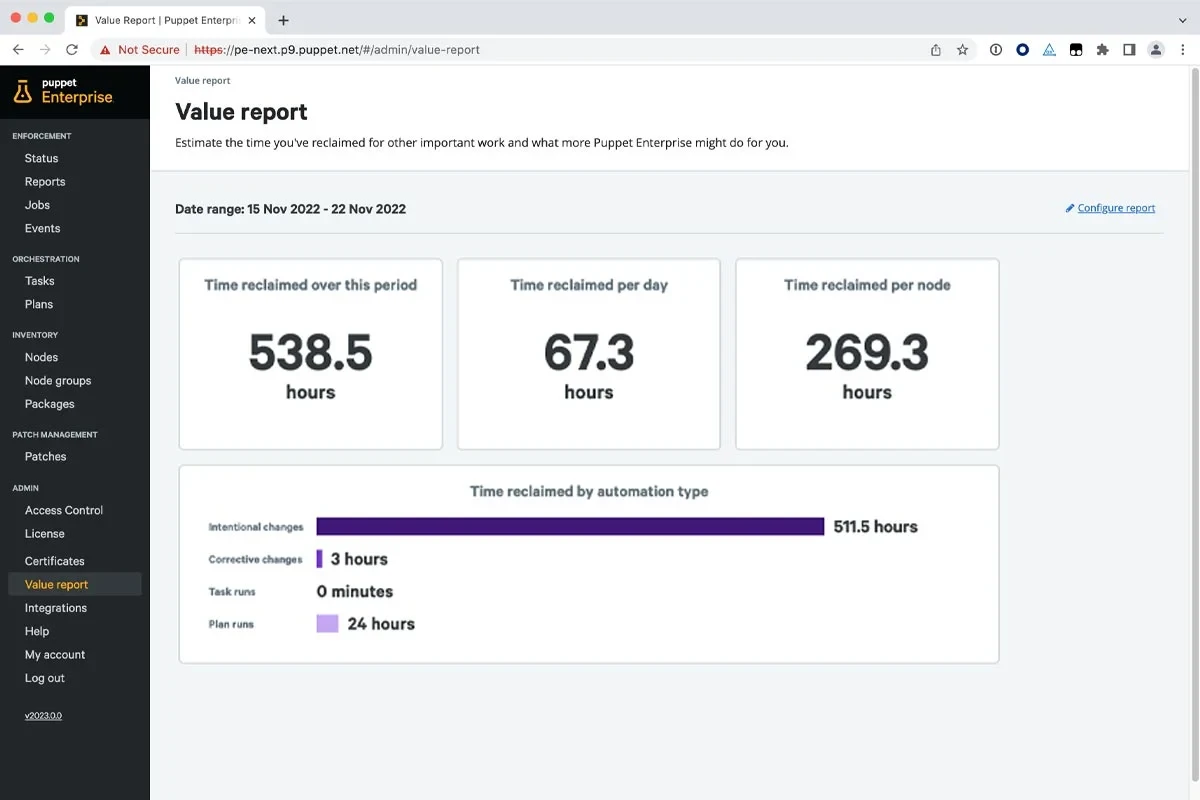Click the Intentional changes dark purple bar

pyautogui.click(x=570, y=526)
